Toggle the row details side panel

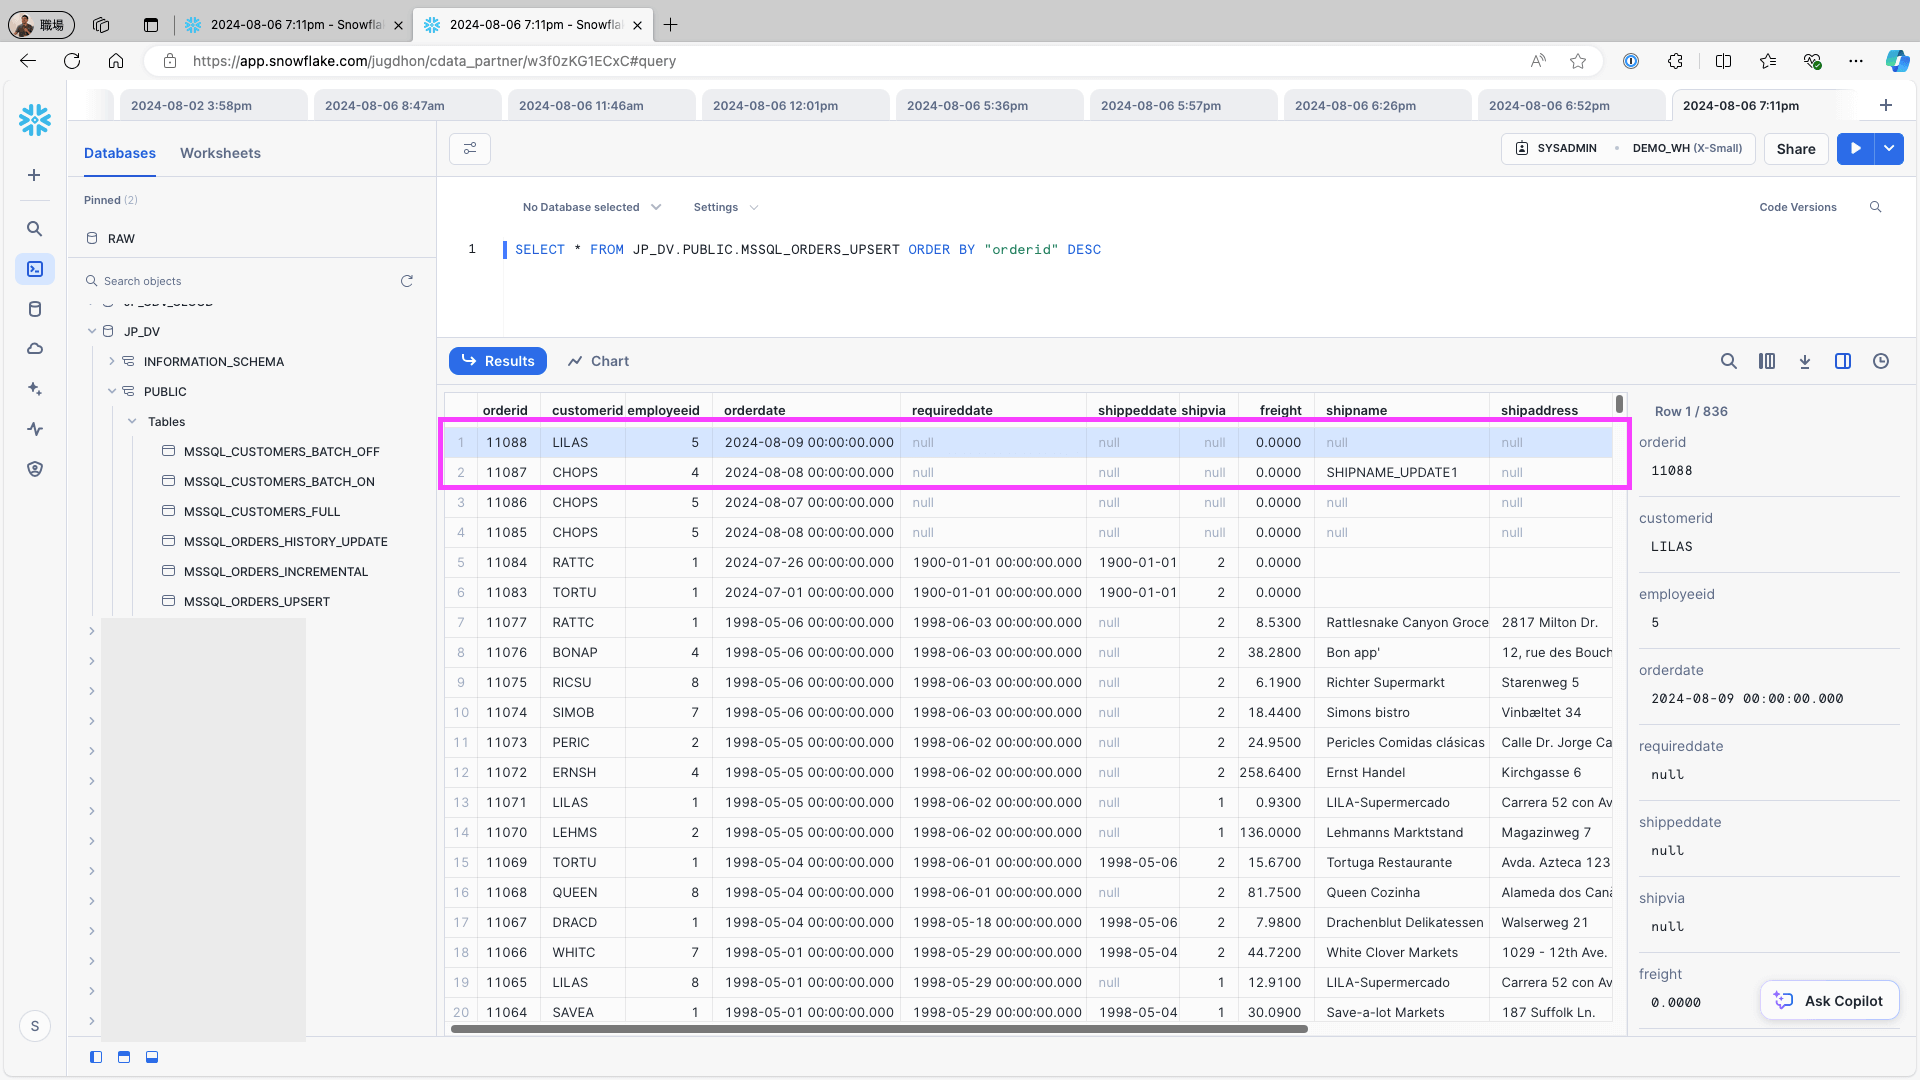tap(1843, 361)
